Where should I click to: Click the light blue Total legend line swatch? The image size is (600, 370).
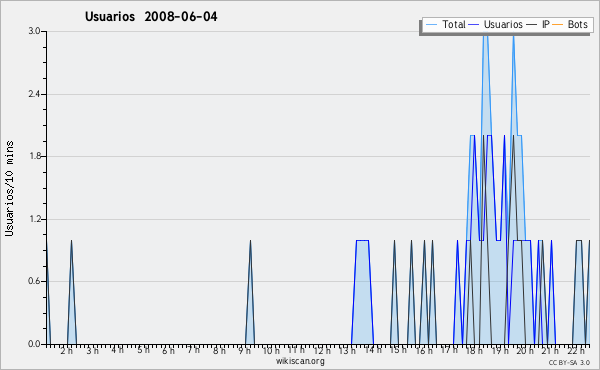pyautogui.click(x=431, y=25)
